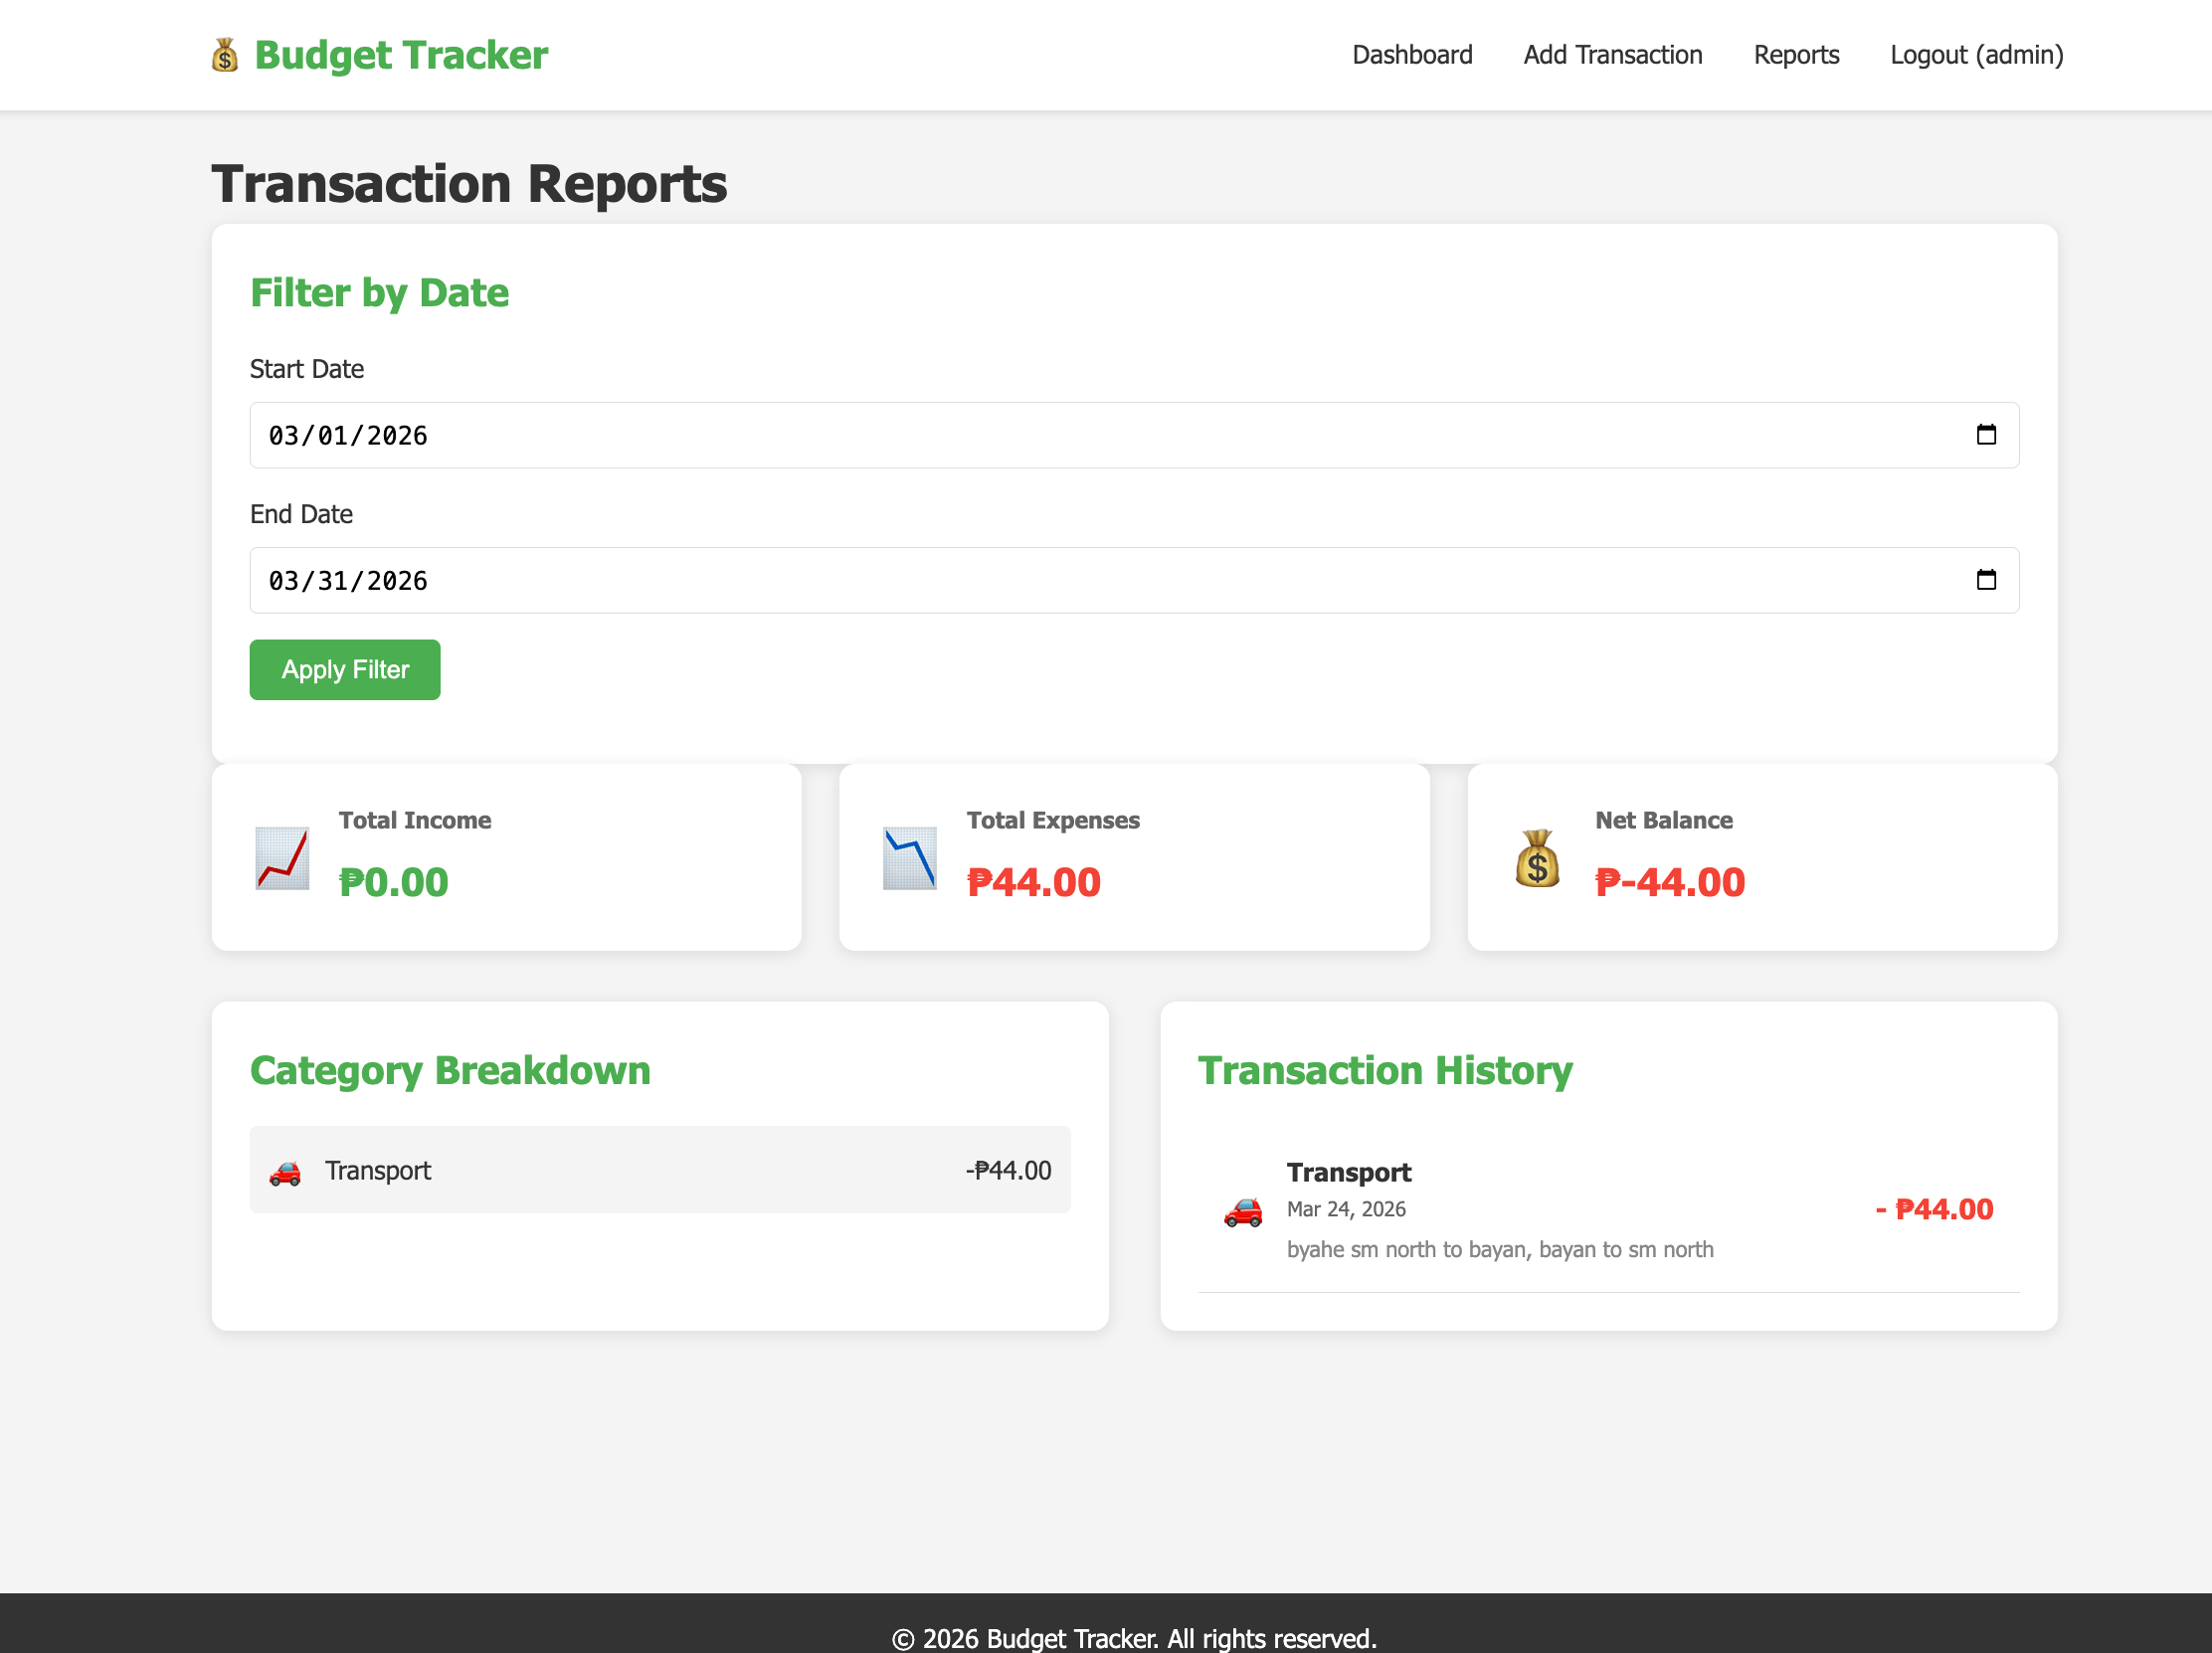Open the Reports nav link
Viewport: 2212px width, 1653px height.
1796,55
